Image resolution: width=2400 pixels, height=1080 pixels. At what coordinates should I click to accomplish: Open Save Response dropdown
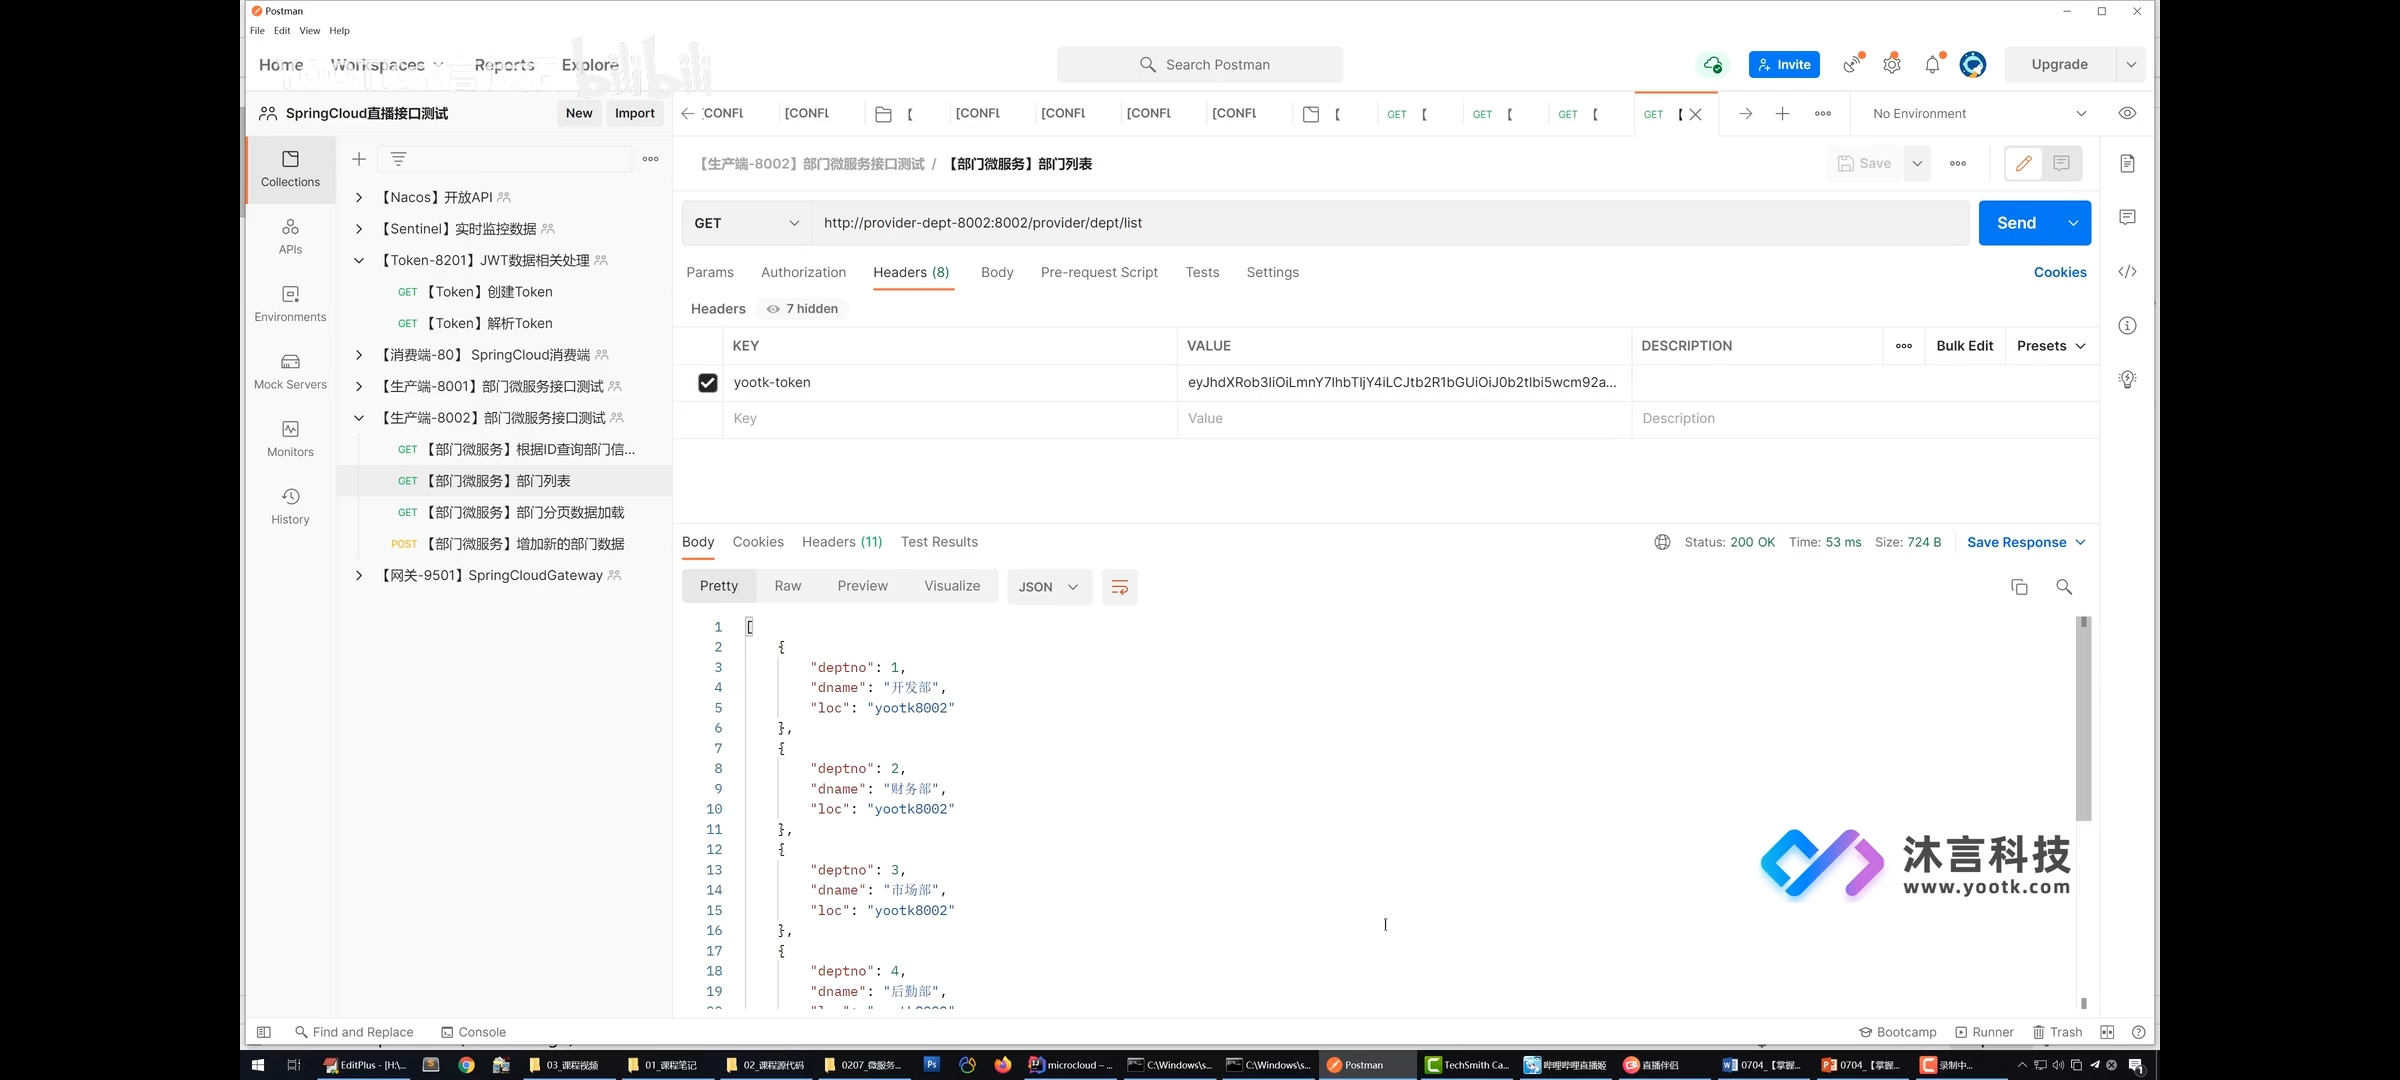[2025, 542]
